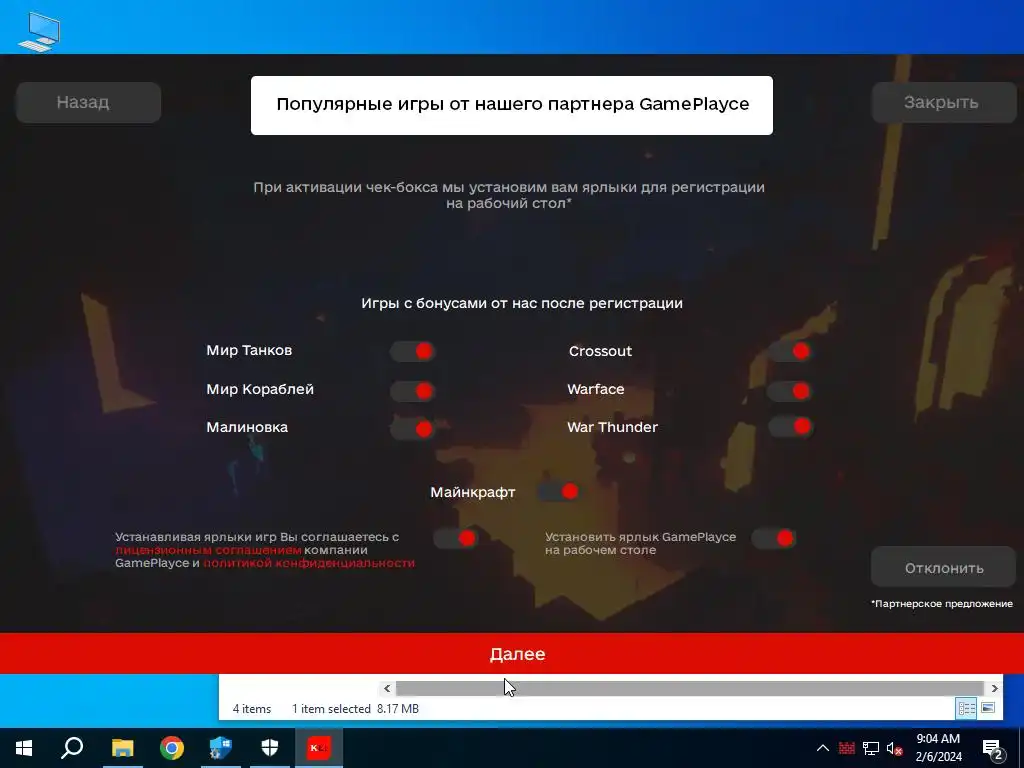Open the clock showing 9:04 AM

pyautogui.click(x=938, y=748)
